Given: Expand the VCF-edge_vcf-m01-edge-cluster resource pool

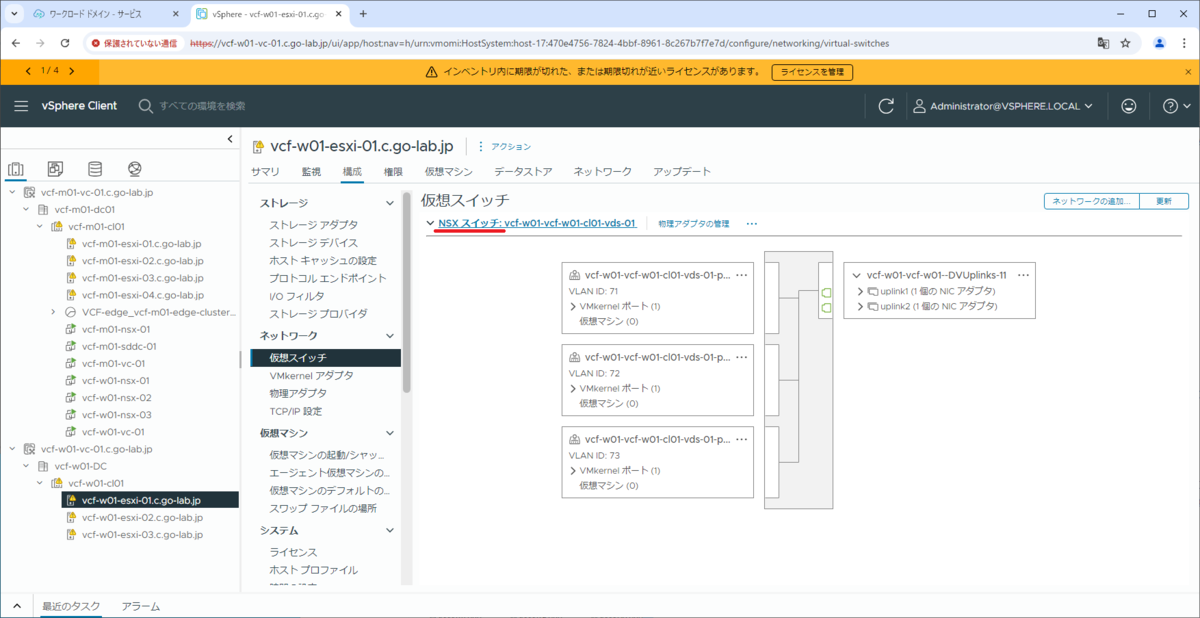Looking at the screenshot, I should pyautogui.click(x=54, y=312).
